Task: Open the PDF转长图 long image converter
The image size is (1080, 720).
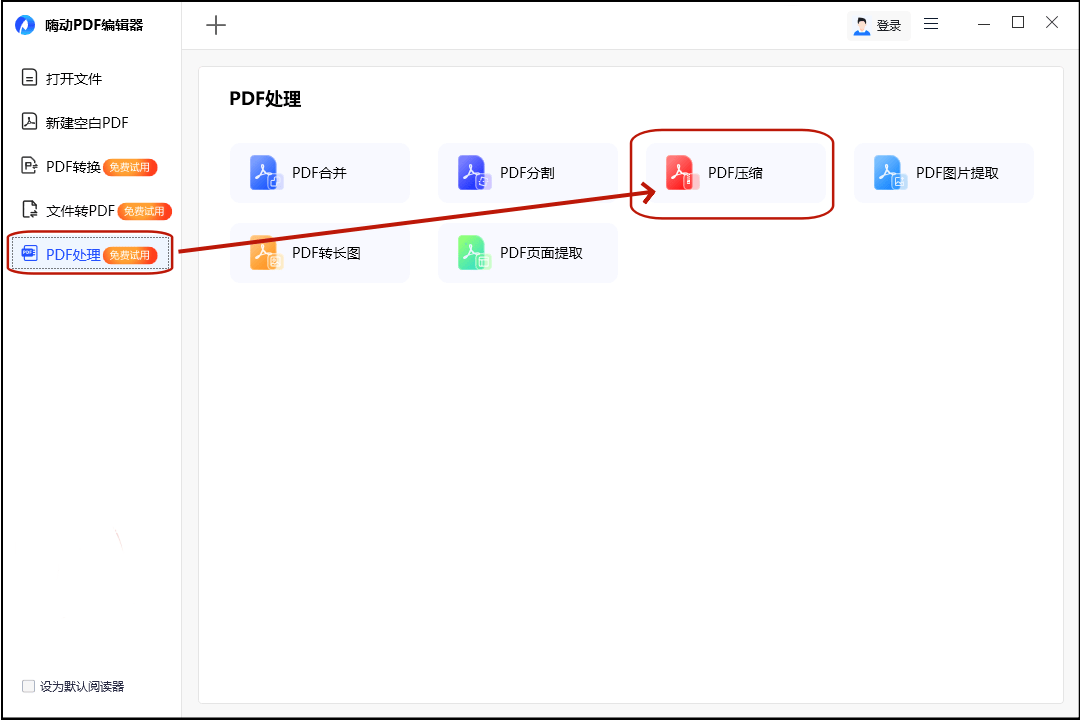Action: click(x=320, y=252)
